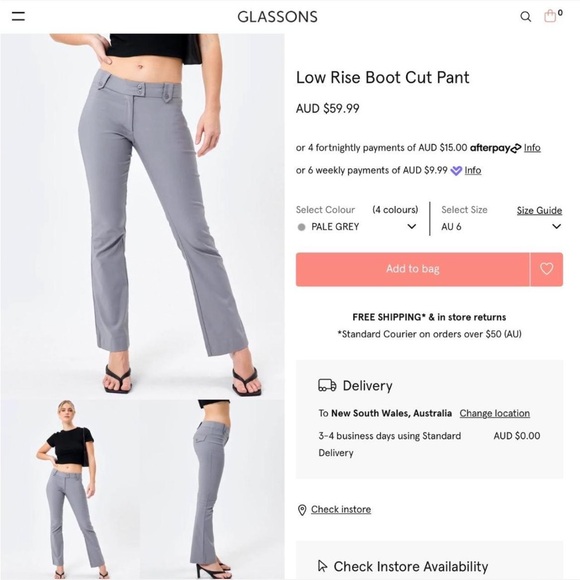Open Afterpay Info link

[532, 148]
